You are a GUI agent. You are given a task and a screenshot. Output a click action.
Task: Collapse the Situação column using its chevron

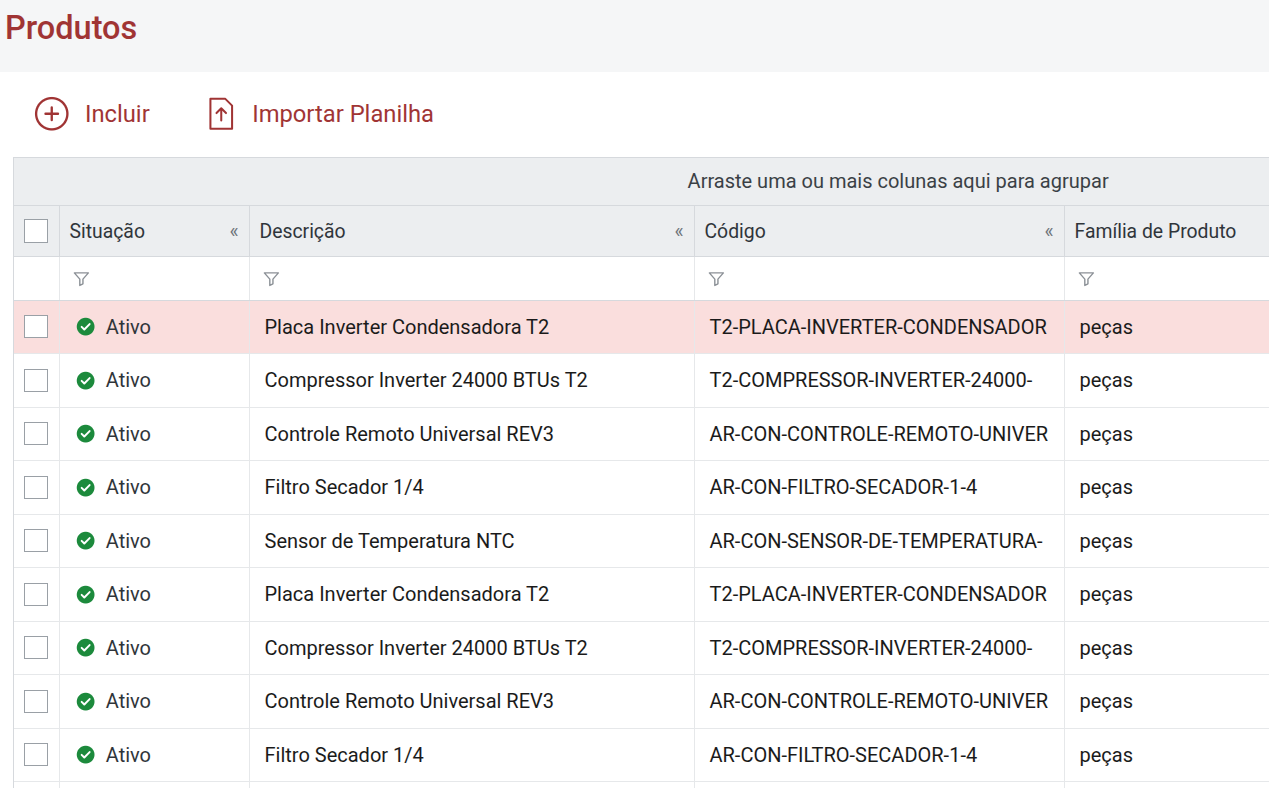point(234,232)
